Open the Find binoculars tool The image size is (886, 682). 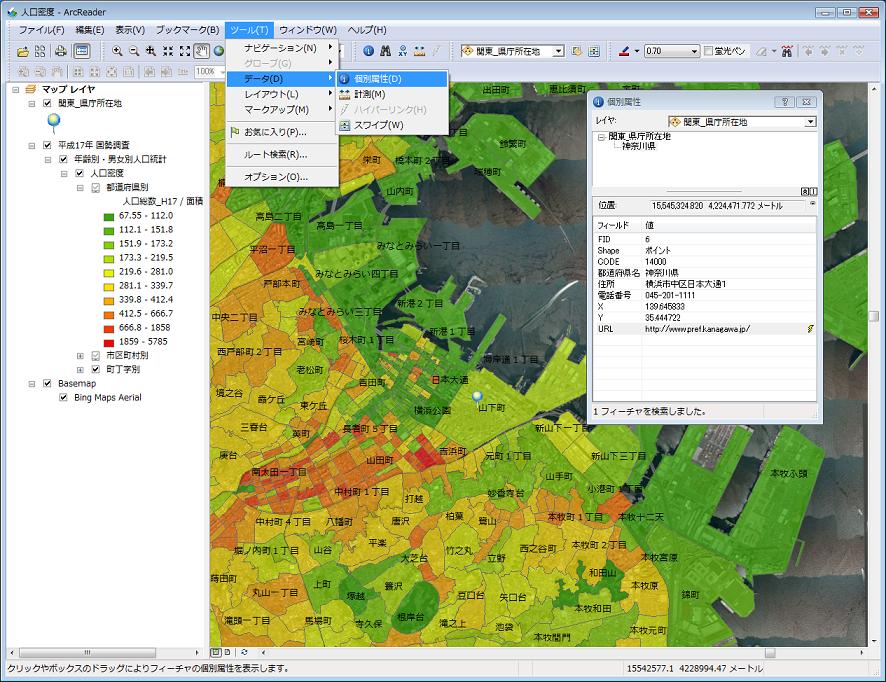(x=385, y=51)
